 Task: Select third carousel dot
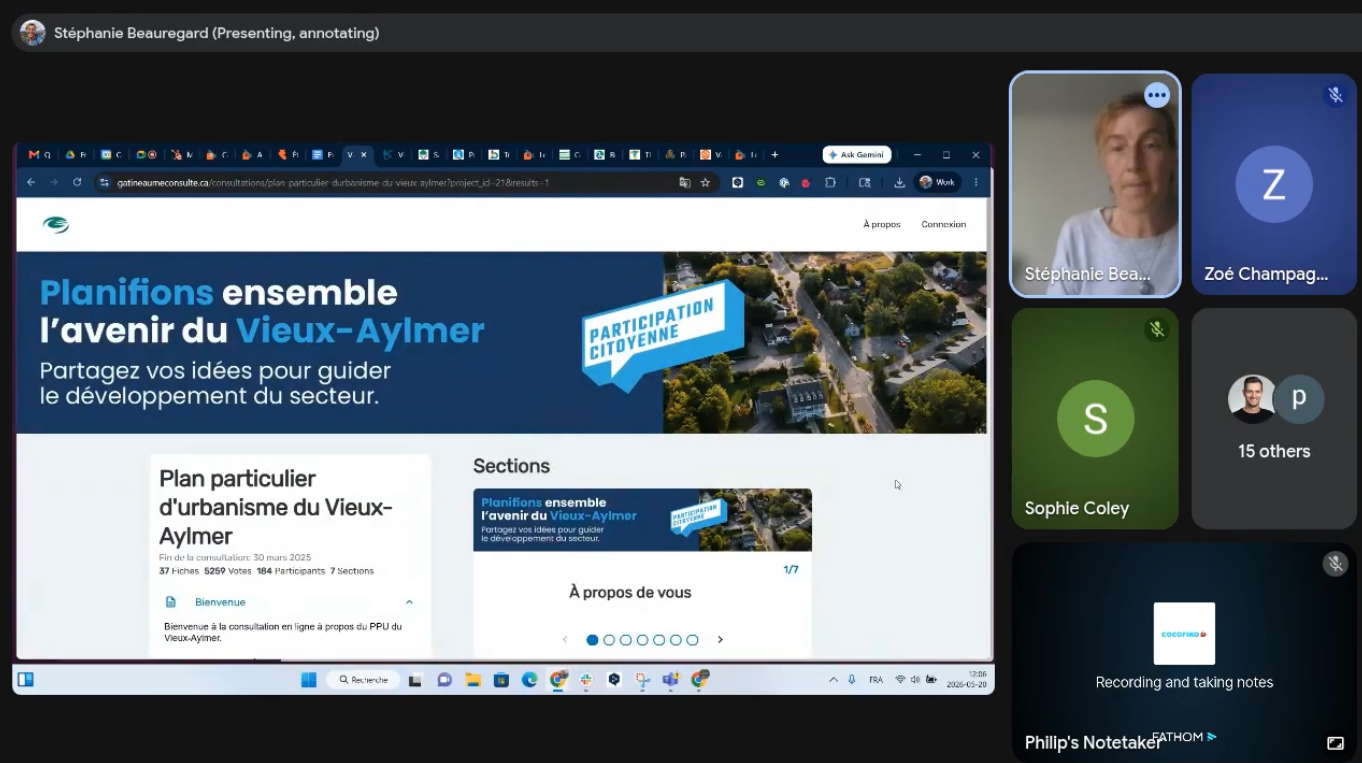(x=626, y=640)
